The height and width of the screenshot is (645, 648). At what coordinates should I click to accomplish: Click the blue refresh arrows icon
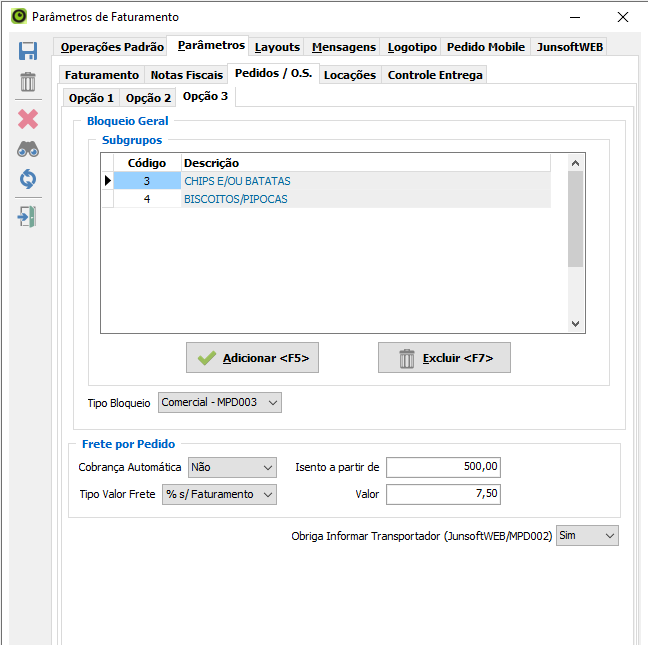28,180
